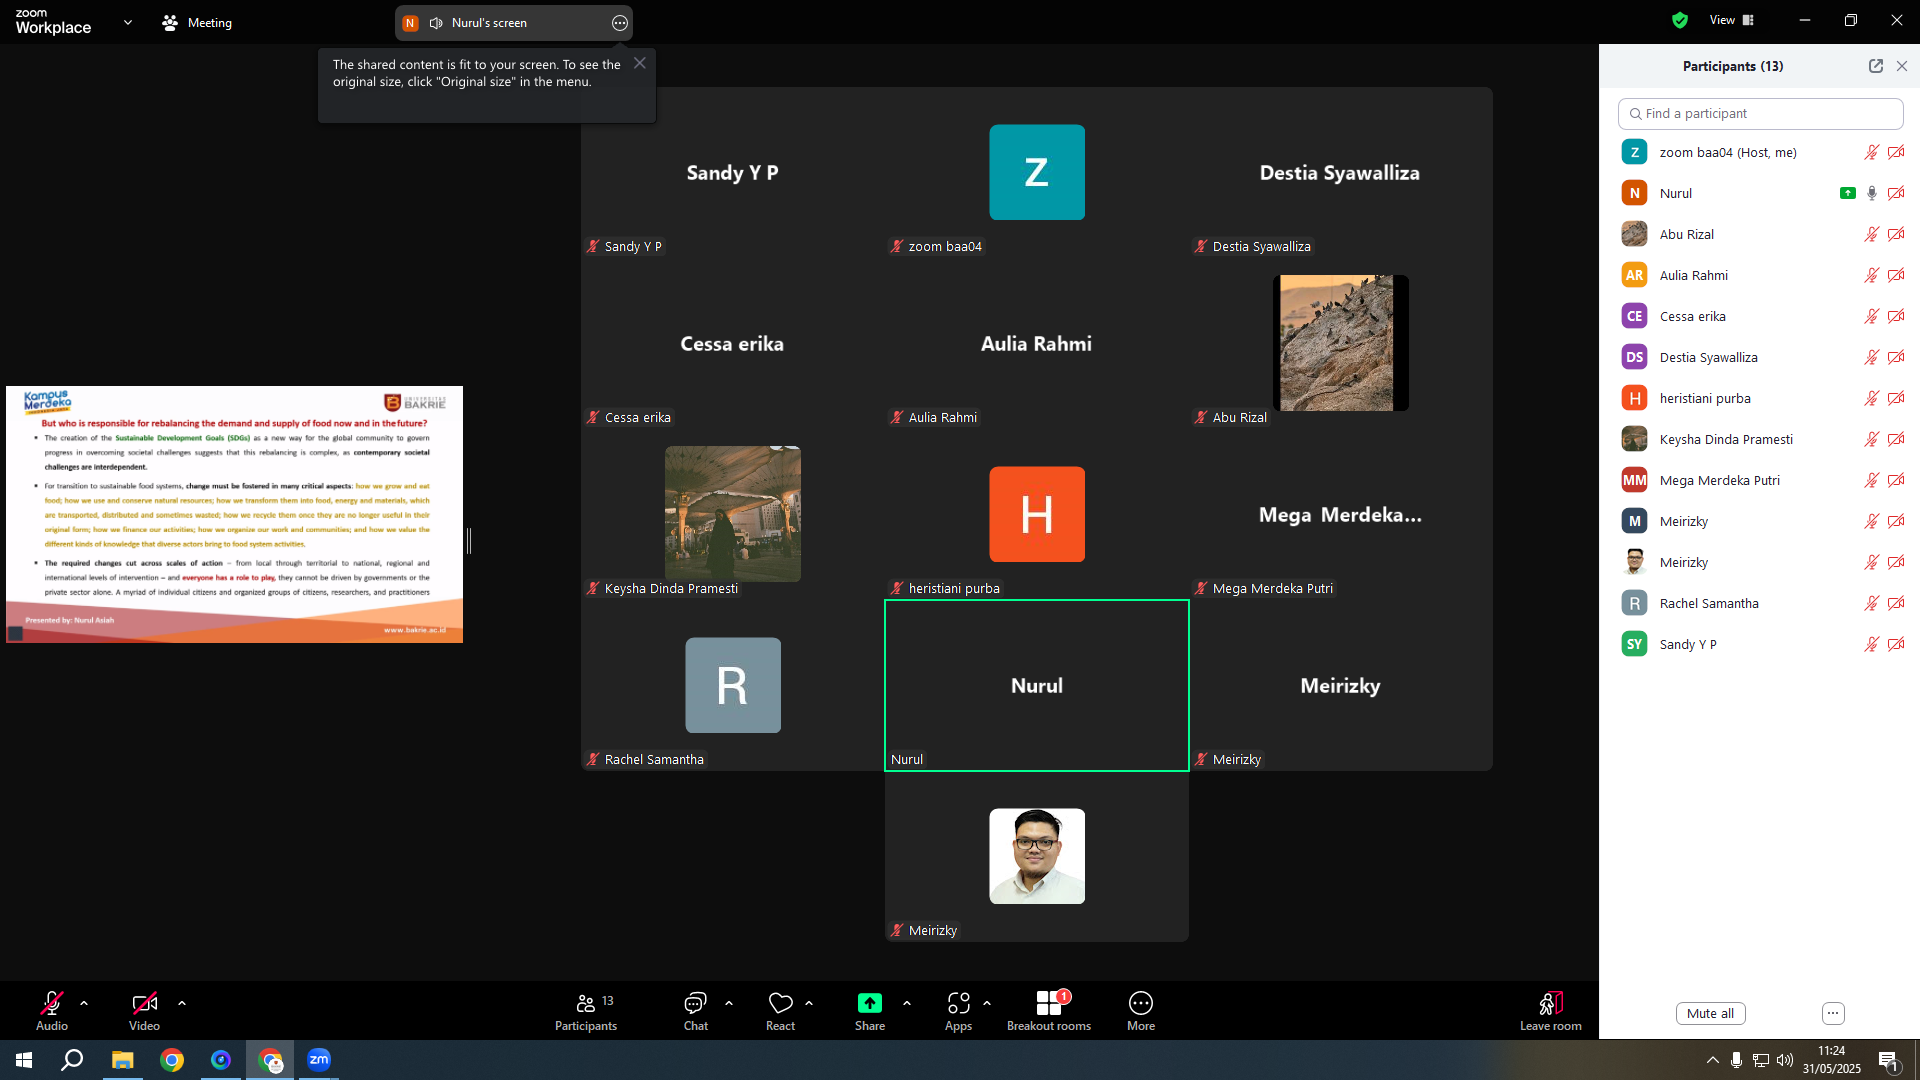
Task: Open Breakout rooms
Action: pos(1049,1003)
